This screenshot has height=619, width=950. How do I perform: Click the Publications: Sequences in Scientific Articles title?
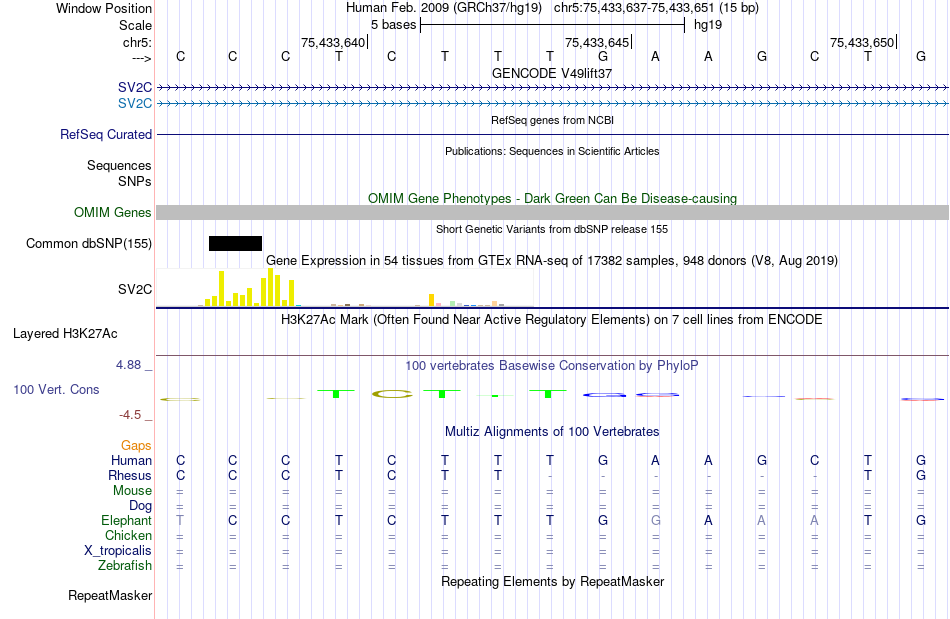coord(552,151)
